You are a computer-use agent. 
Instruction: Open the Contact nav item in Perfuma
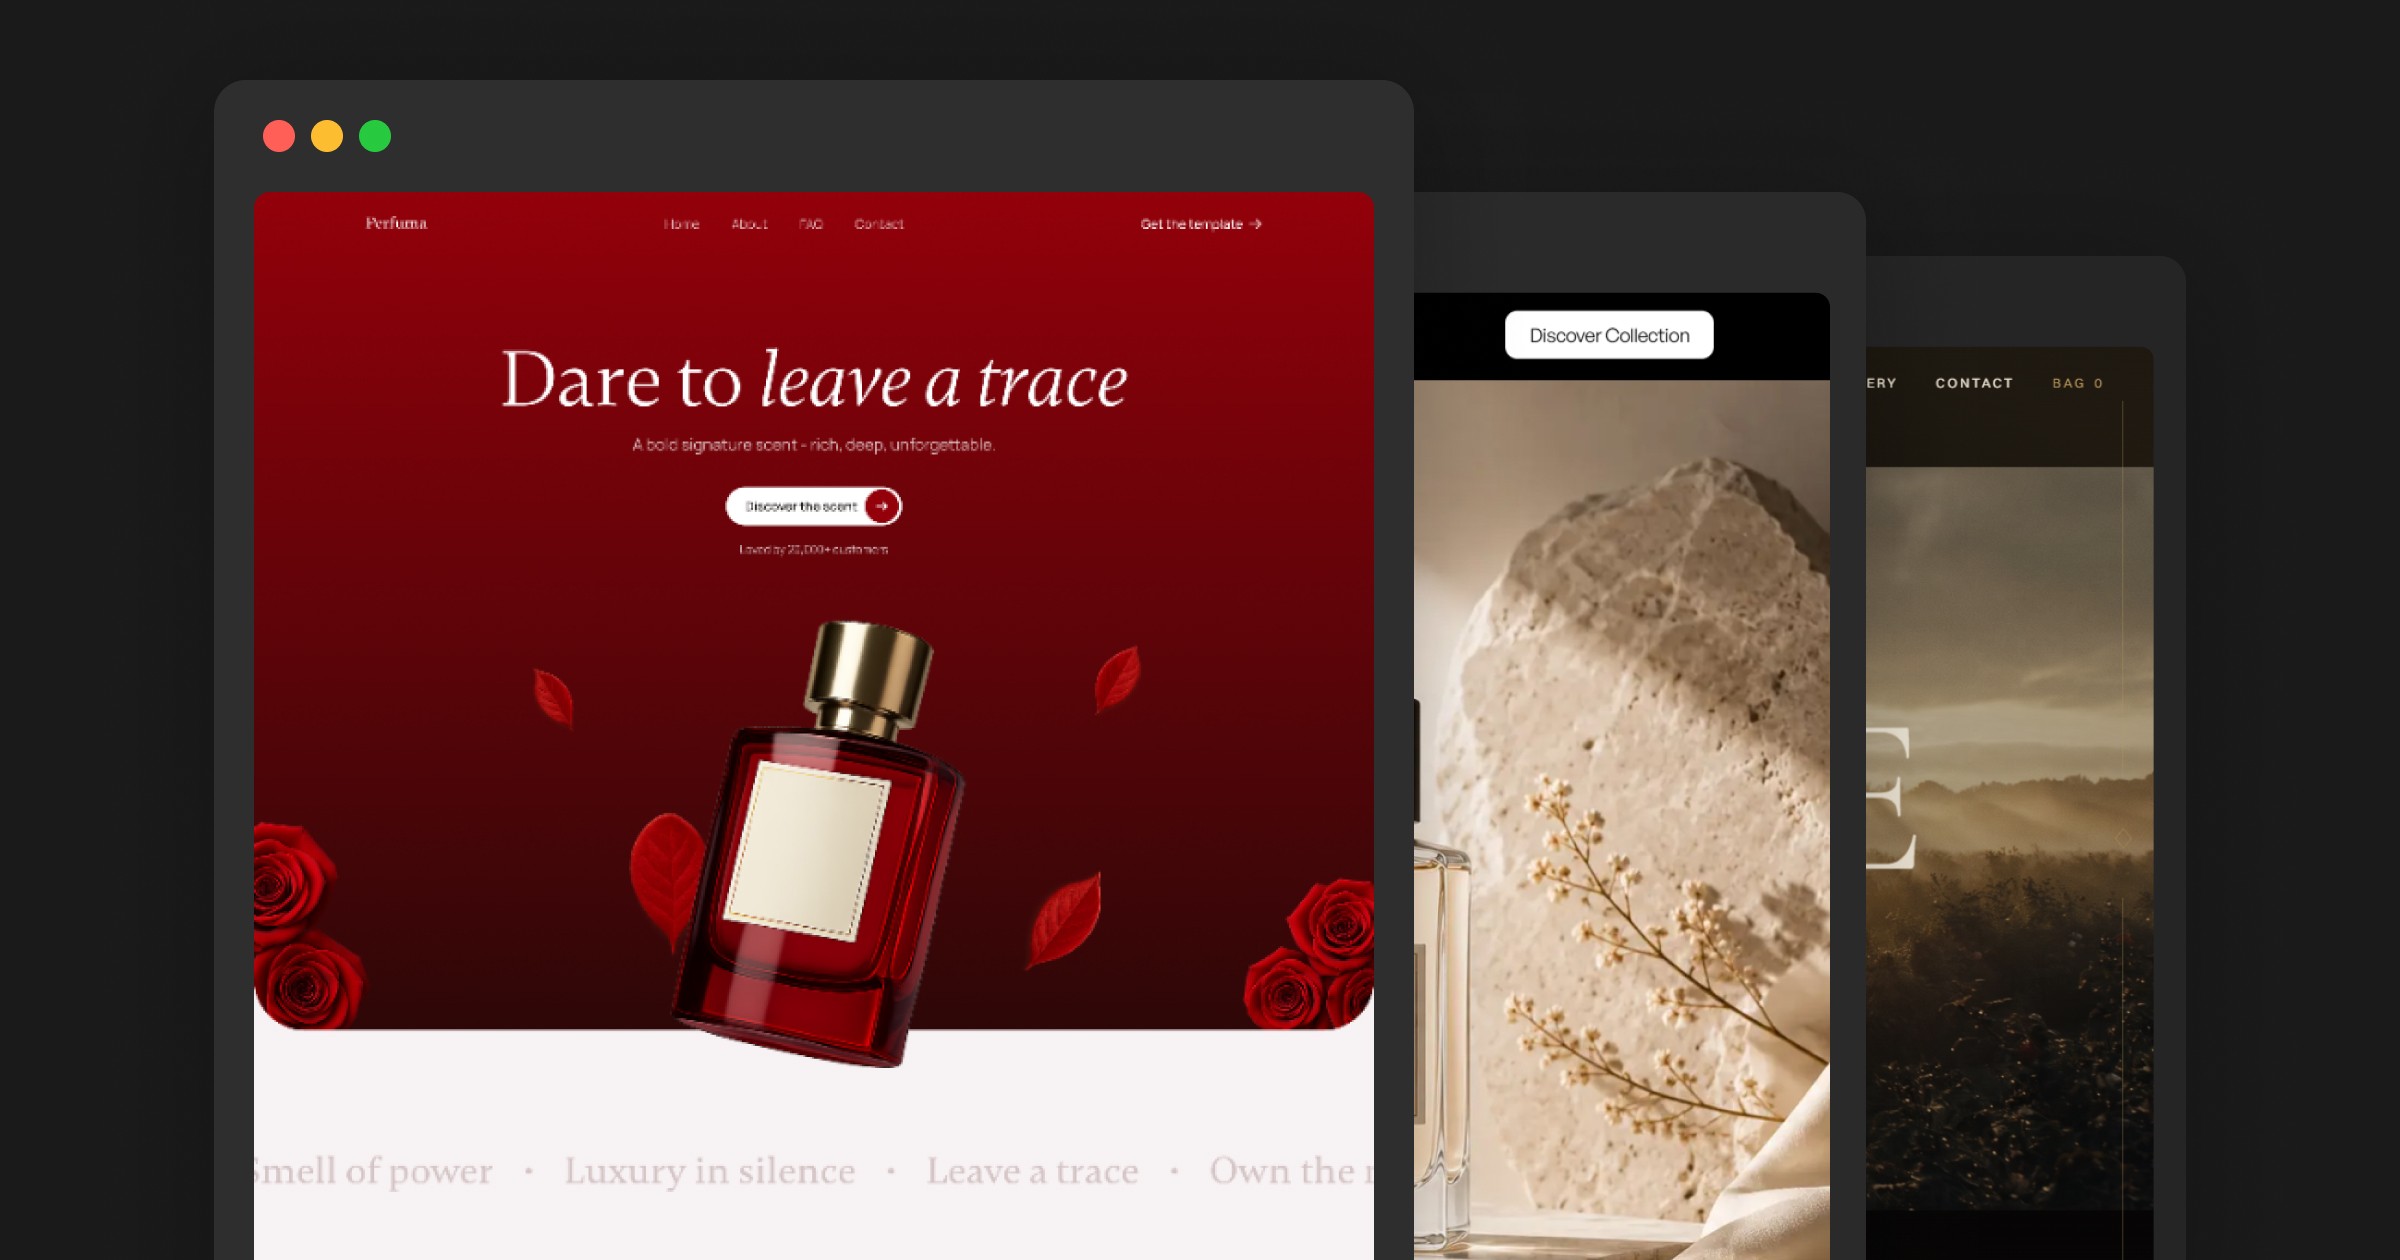[879, 224]
